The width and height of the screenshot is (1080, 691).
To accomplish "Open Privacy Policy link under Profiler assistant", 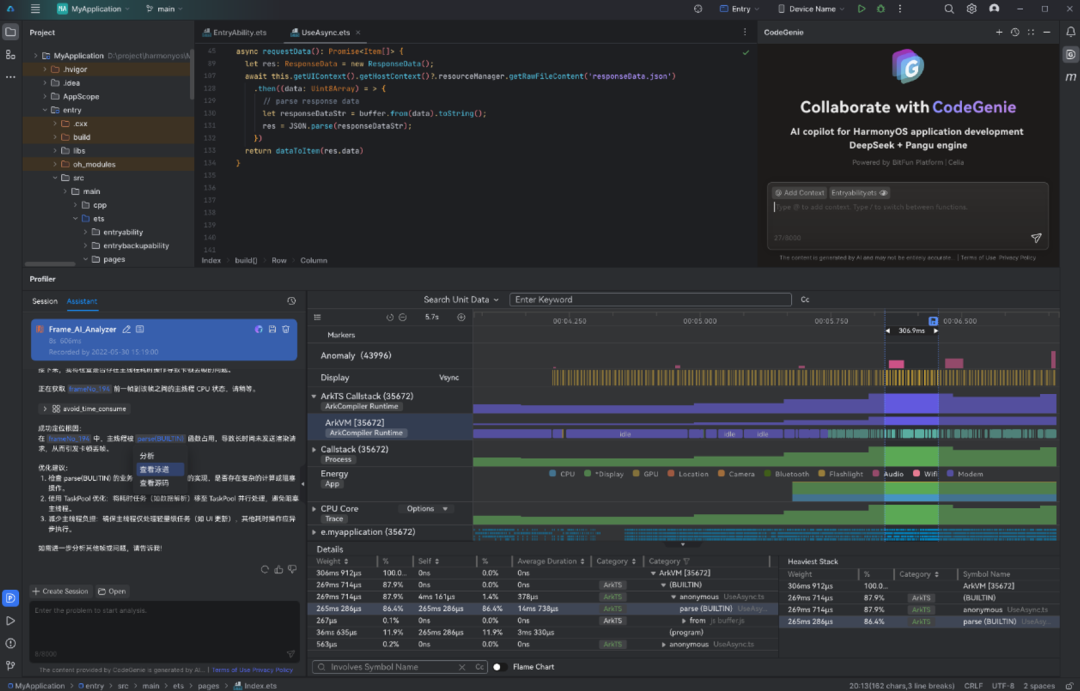I will tap(272, 670).
